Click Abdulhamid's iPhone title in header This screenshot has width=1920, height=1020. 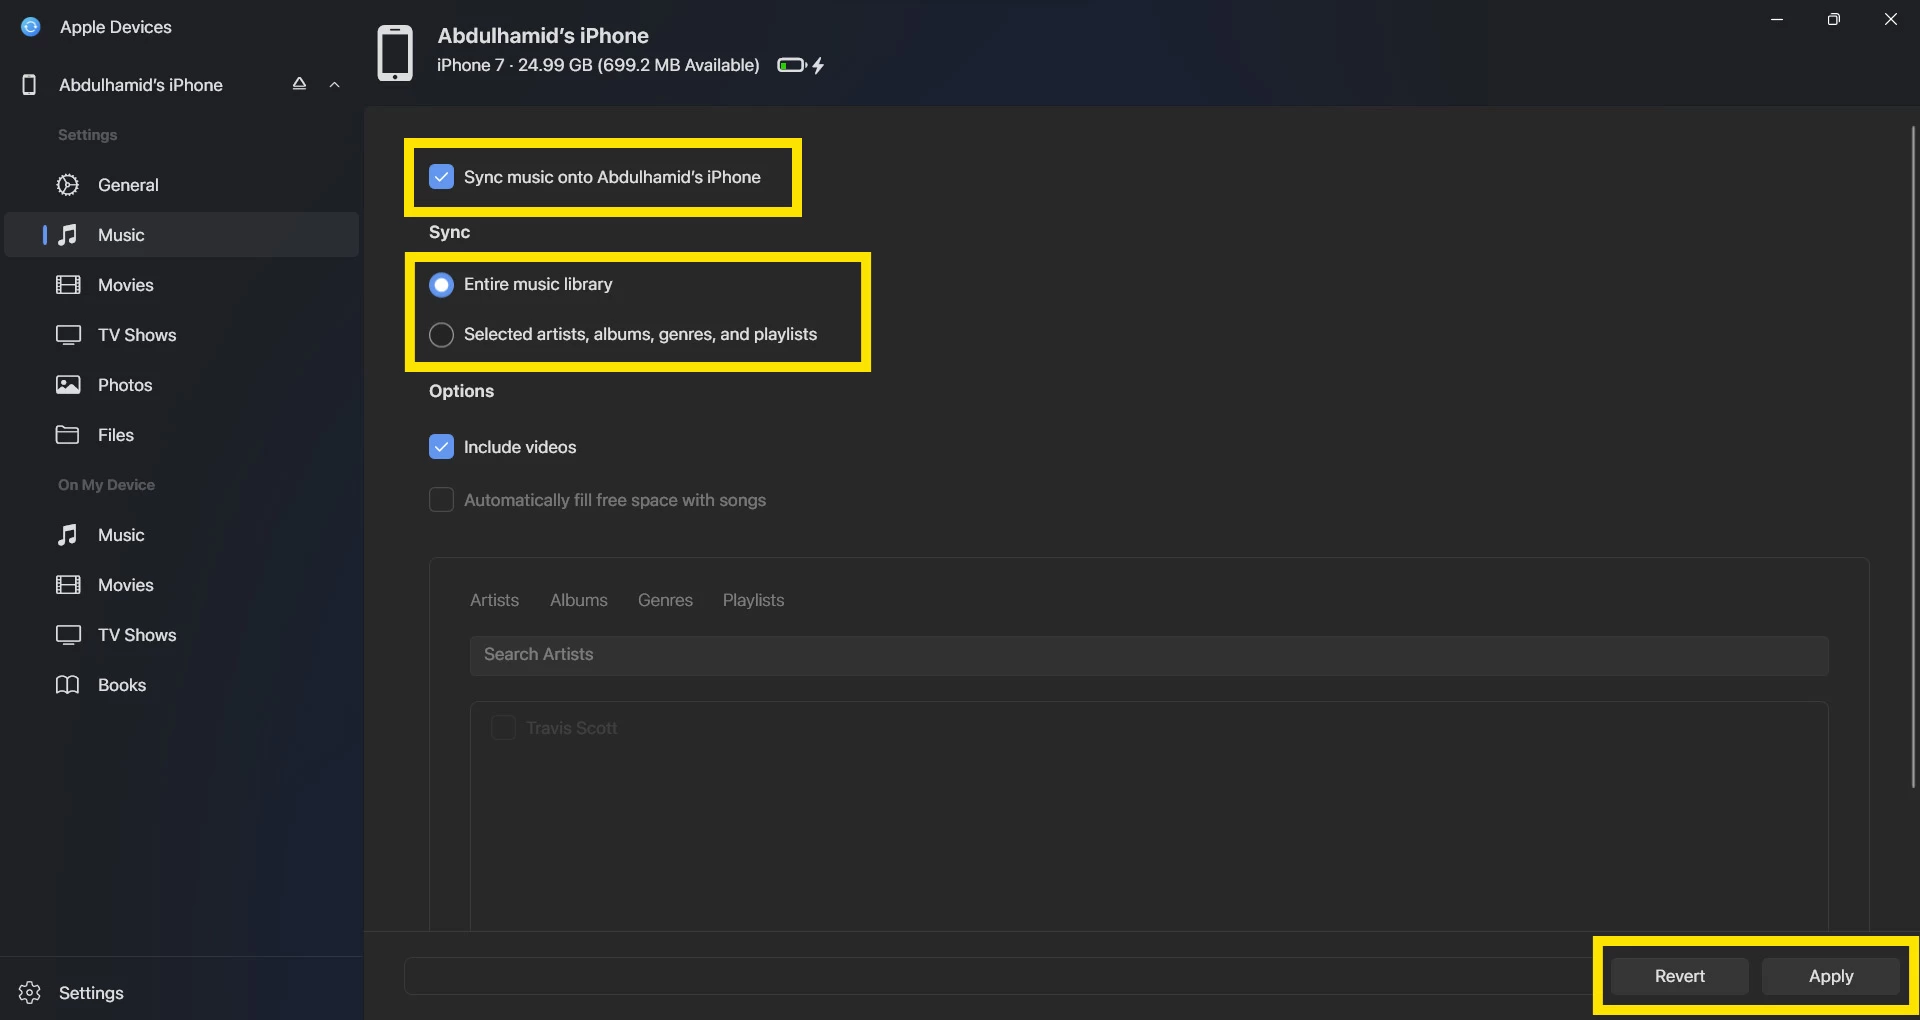pyautogui.click(x=543, y=36)
